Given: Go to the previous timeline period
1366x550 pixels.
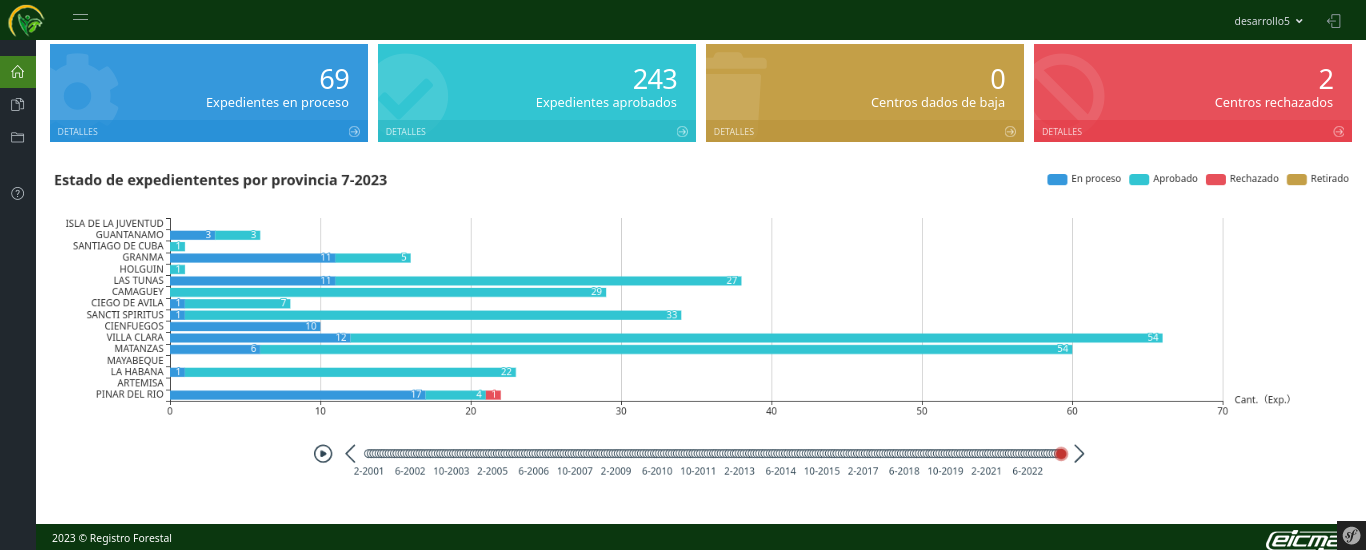Looking at the screenshot, I should click(x=350, y=453).
